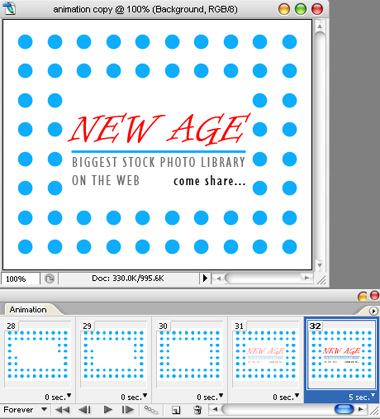The image size is (380, 419).
Task: Delete the selected frame with trash icon
Action: [x=197, y=410]
